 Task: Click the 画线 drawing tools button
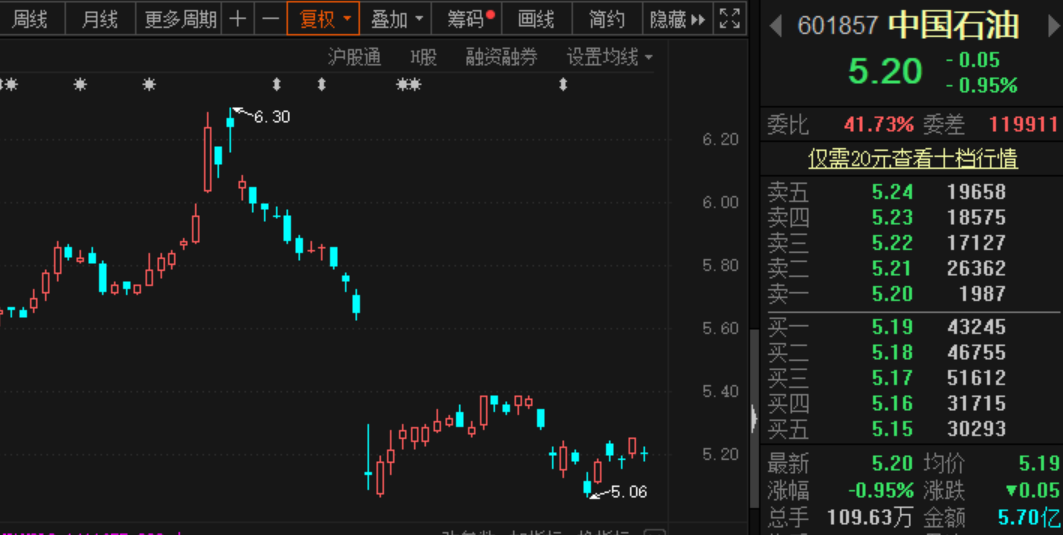point(537,19)
